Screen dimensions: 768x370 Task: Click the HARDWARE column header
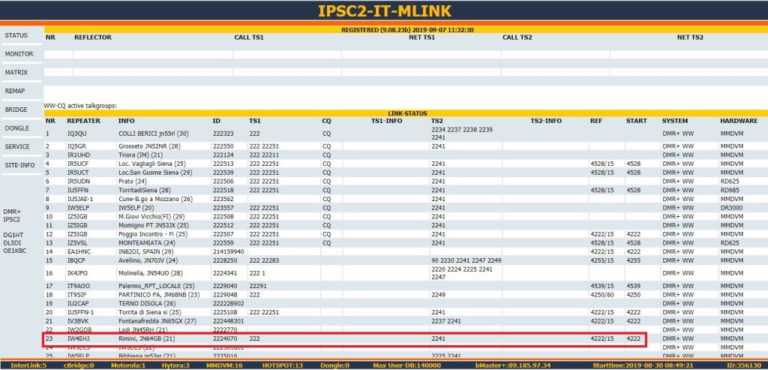739,121
